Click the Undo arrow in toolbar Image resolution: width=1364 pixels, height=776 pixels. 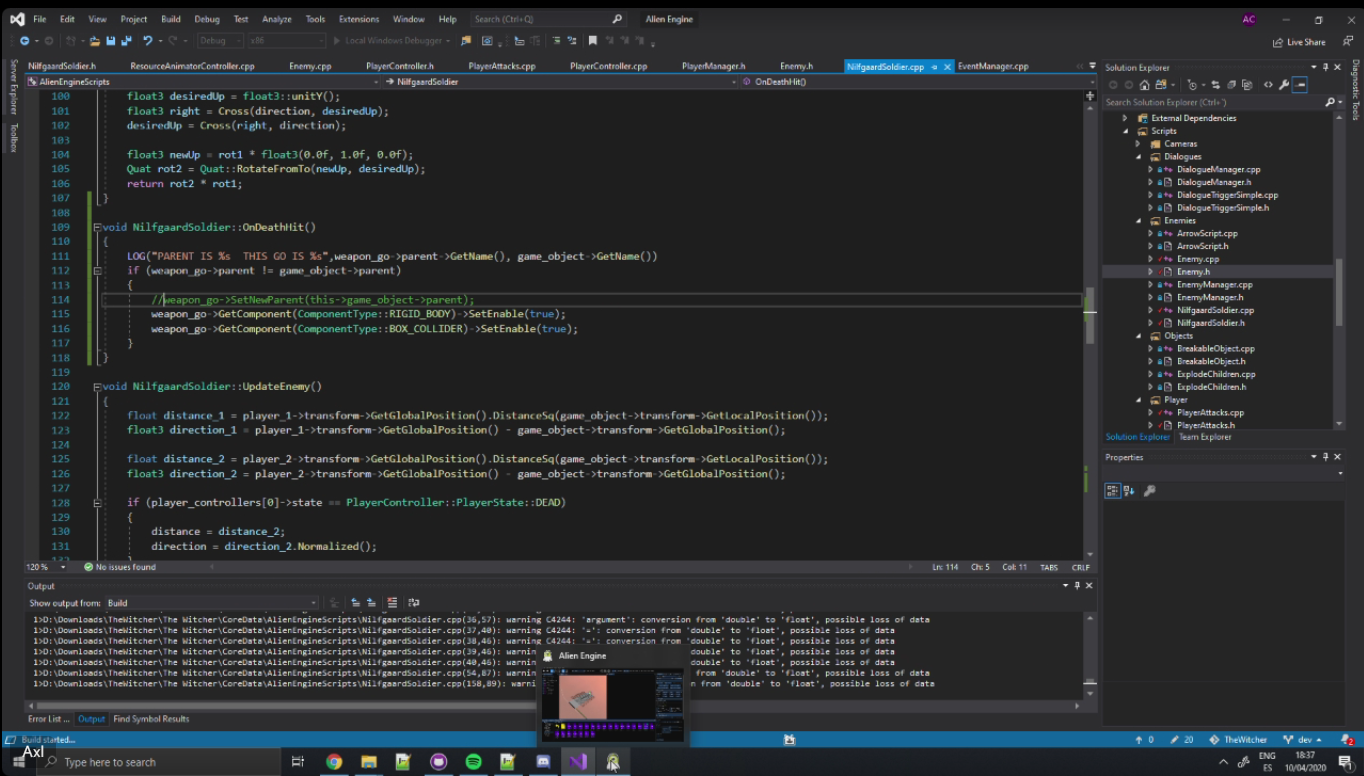click(x=148, y=41)
